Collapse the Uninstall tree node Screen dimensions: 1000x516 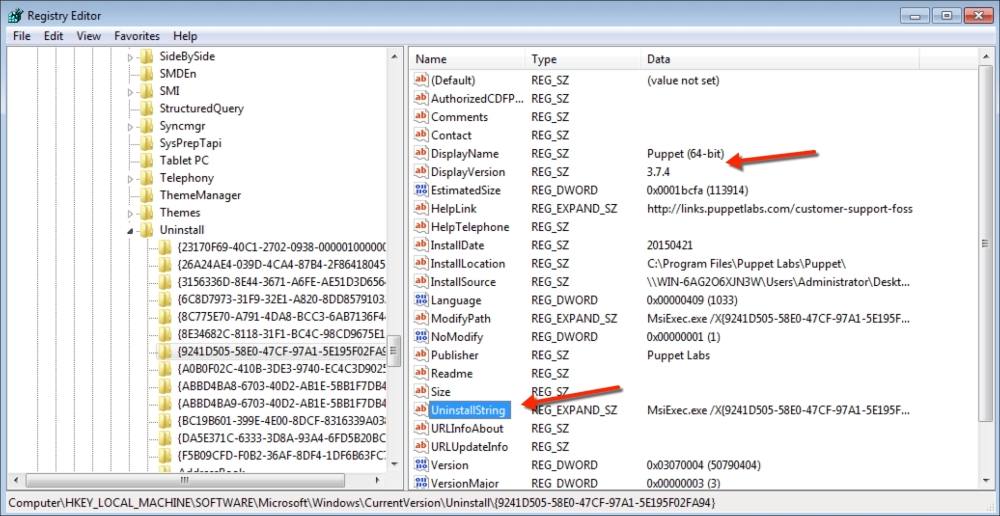point(130,231)
